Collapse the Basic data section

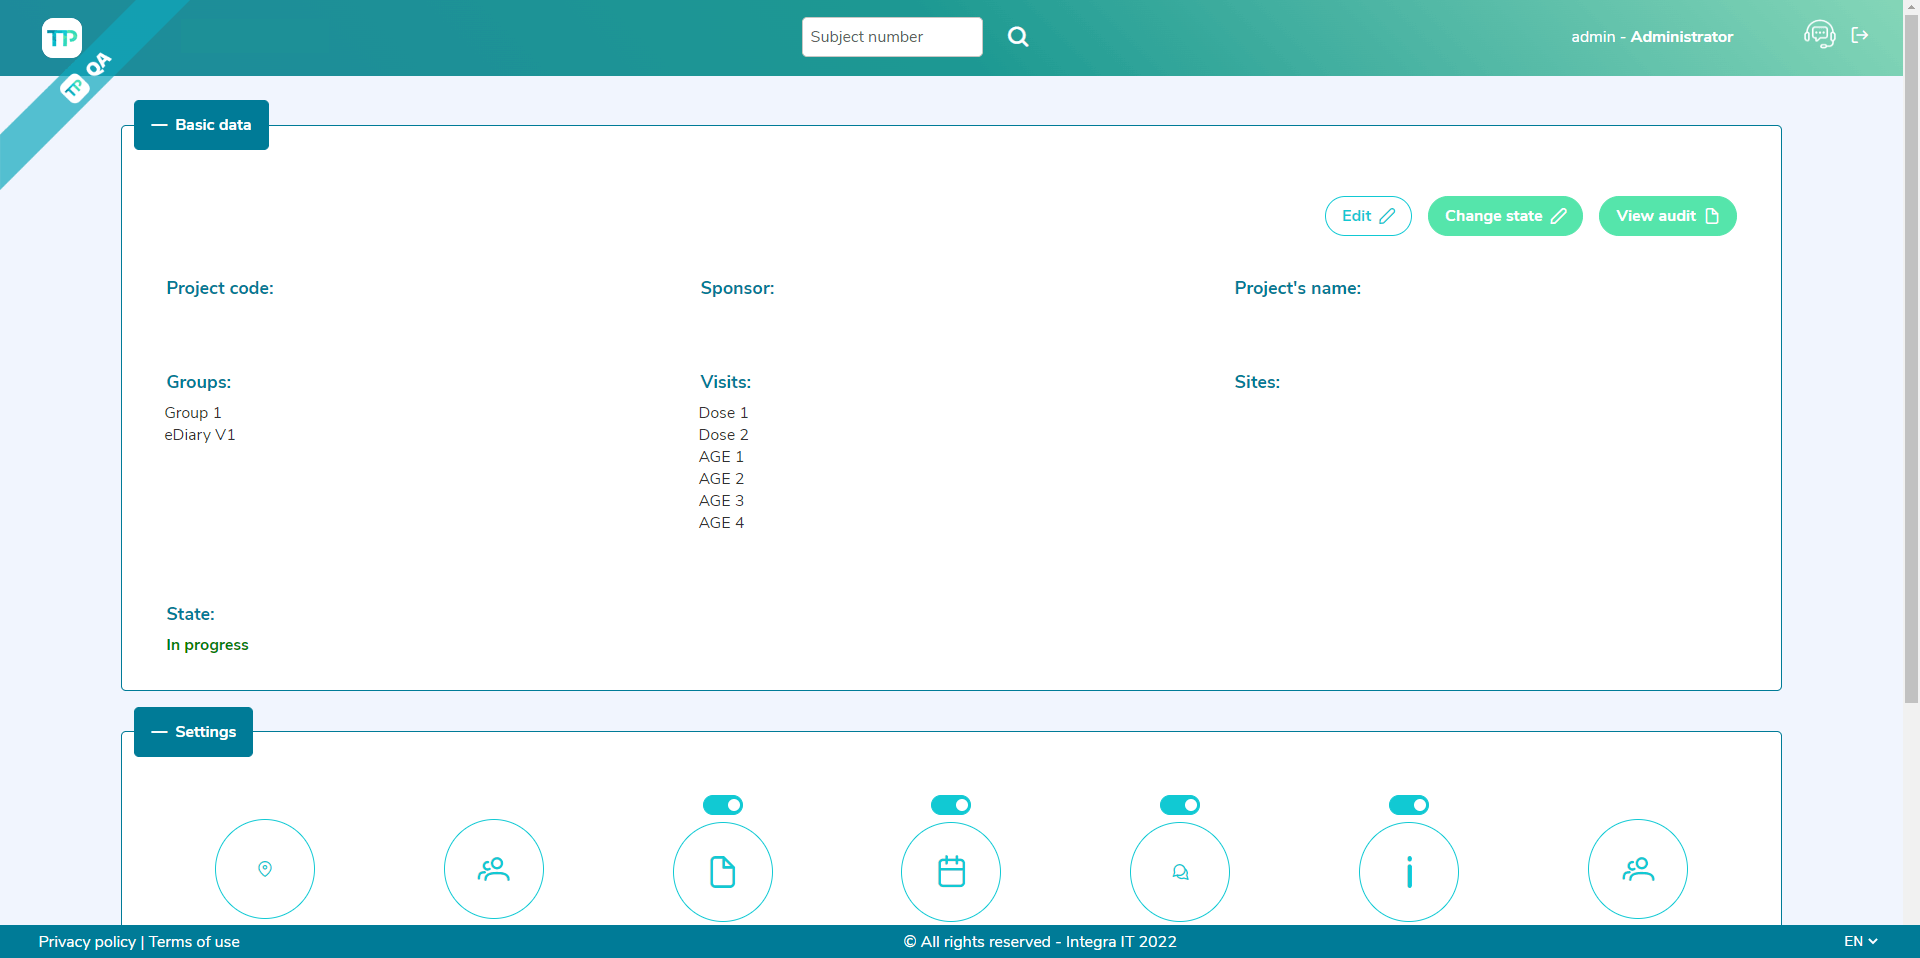pyautogui.click(x=201, y=125)
